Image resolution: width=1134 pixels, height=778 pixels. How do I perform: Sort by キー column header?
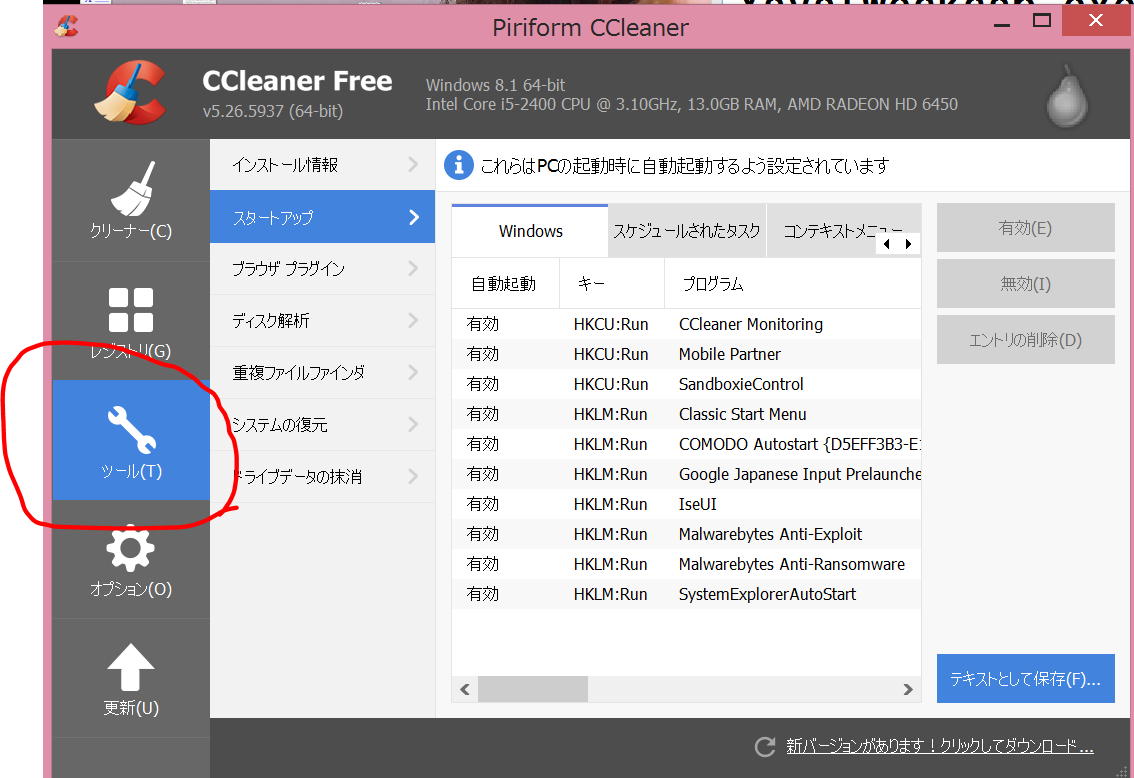point(612,283)
